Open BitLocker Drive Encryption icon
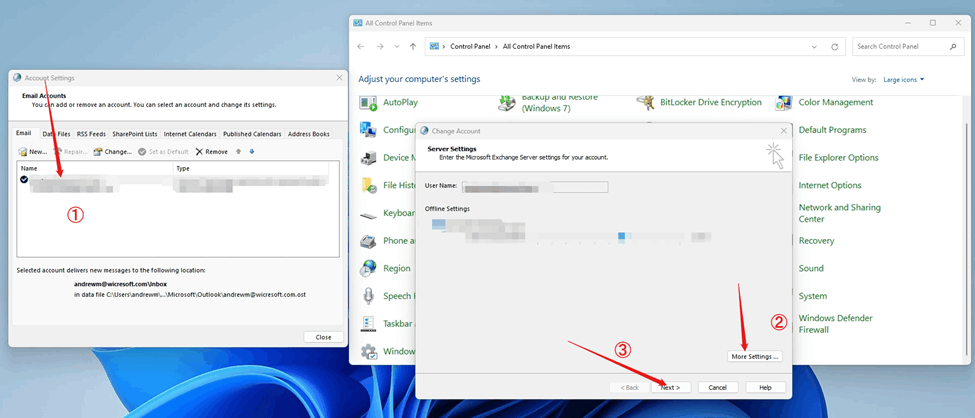This screenshot has height=418, width=975. [645, 103]
